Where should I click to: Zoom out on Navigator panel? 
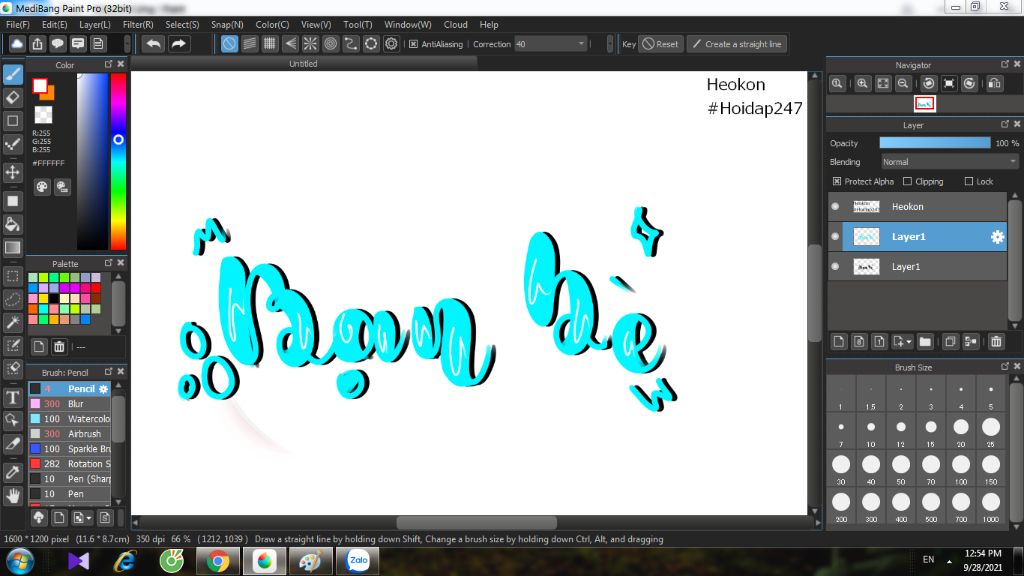pyautogui.click(x=903, y=84)
